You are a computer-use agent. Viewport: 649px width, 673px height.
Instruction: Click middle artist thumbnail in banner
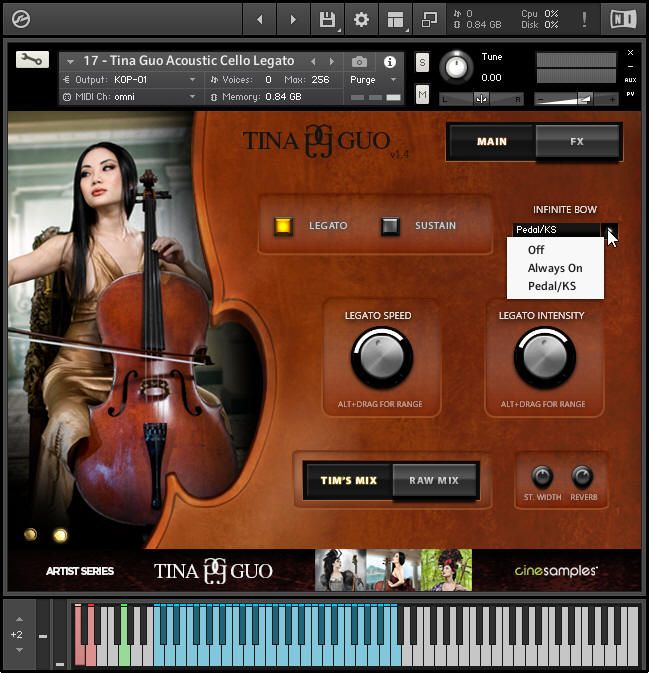point(393,570)
